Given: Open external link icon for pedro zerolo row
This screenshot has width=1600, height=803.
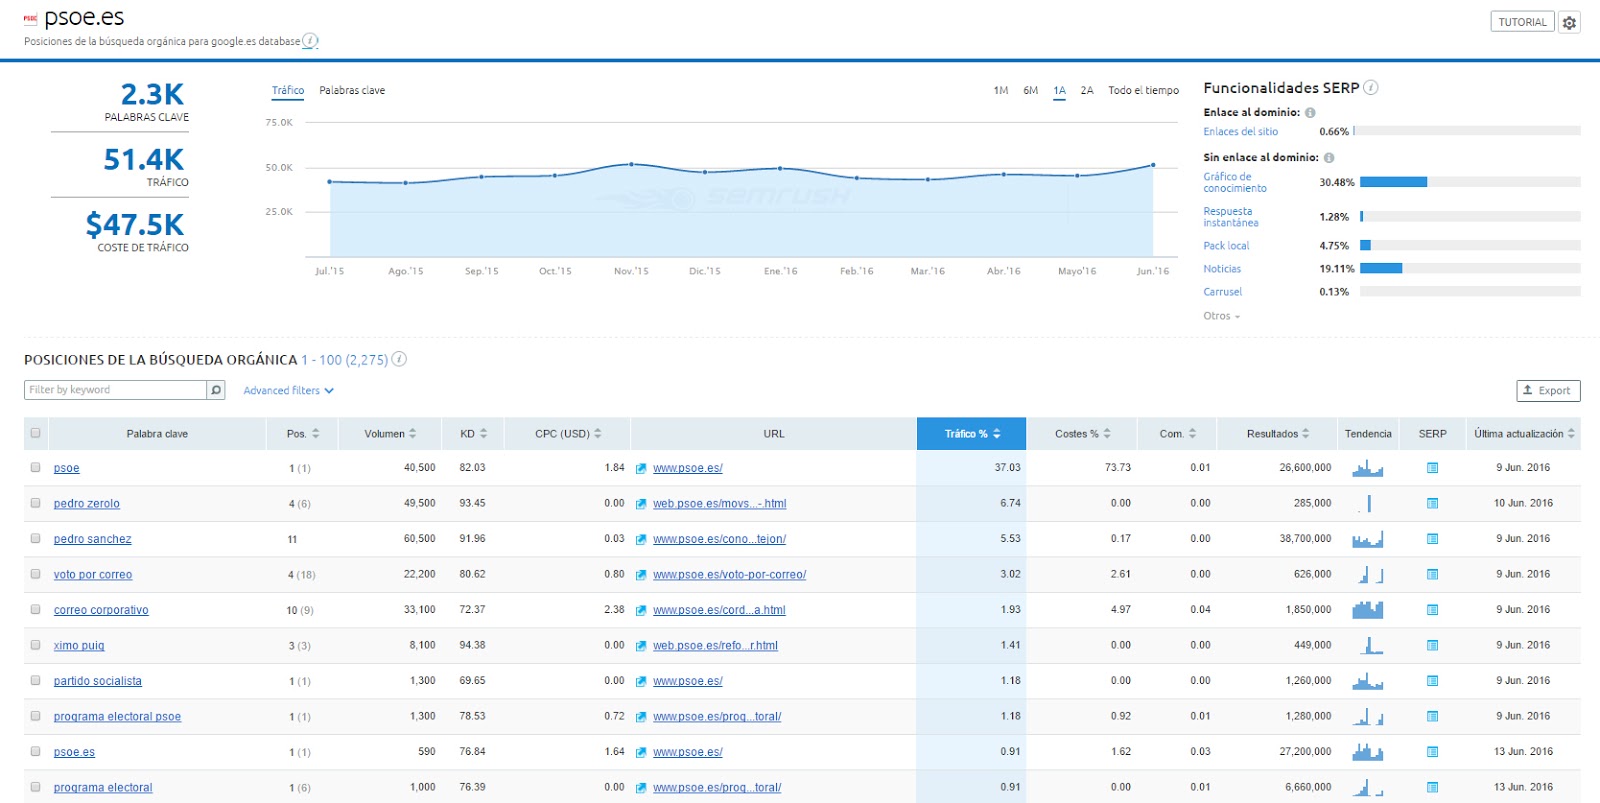Looking at the screenshot, I should (x=641, y=504).
